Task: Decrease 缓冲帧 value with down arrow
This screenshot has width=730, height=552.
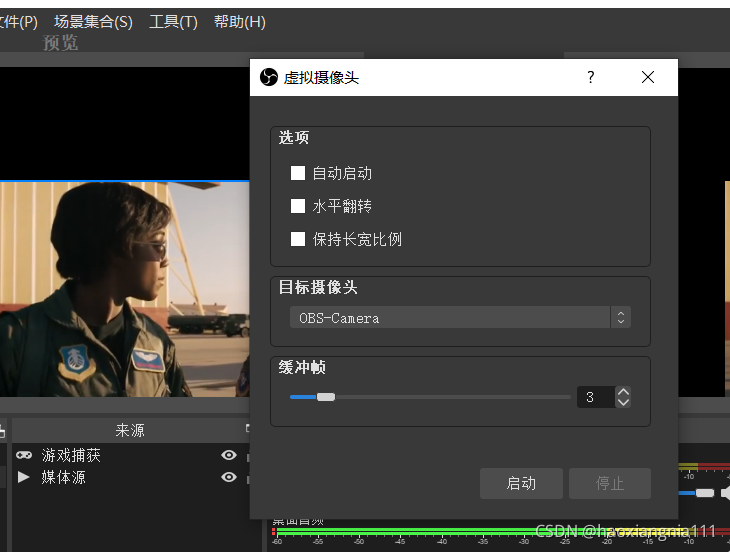Action: 623,403
